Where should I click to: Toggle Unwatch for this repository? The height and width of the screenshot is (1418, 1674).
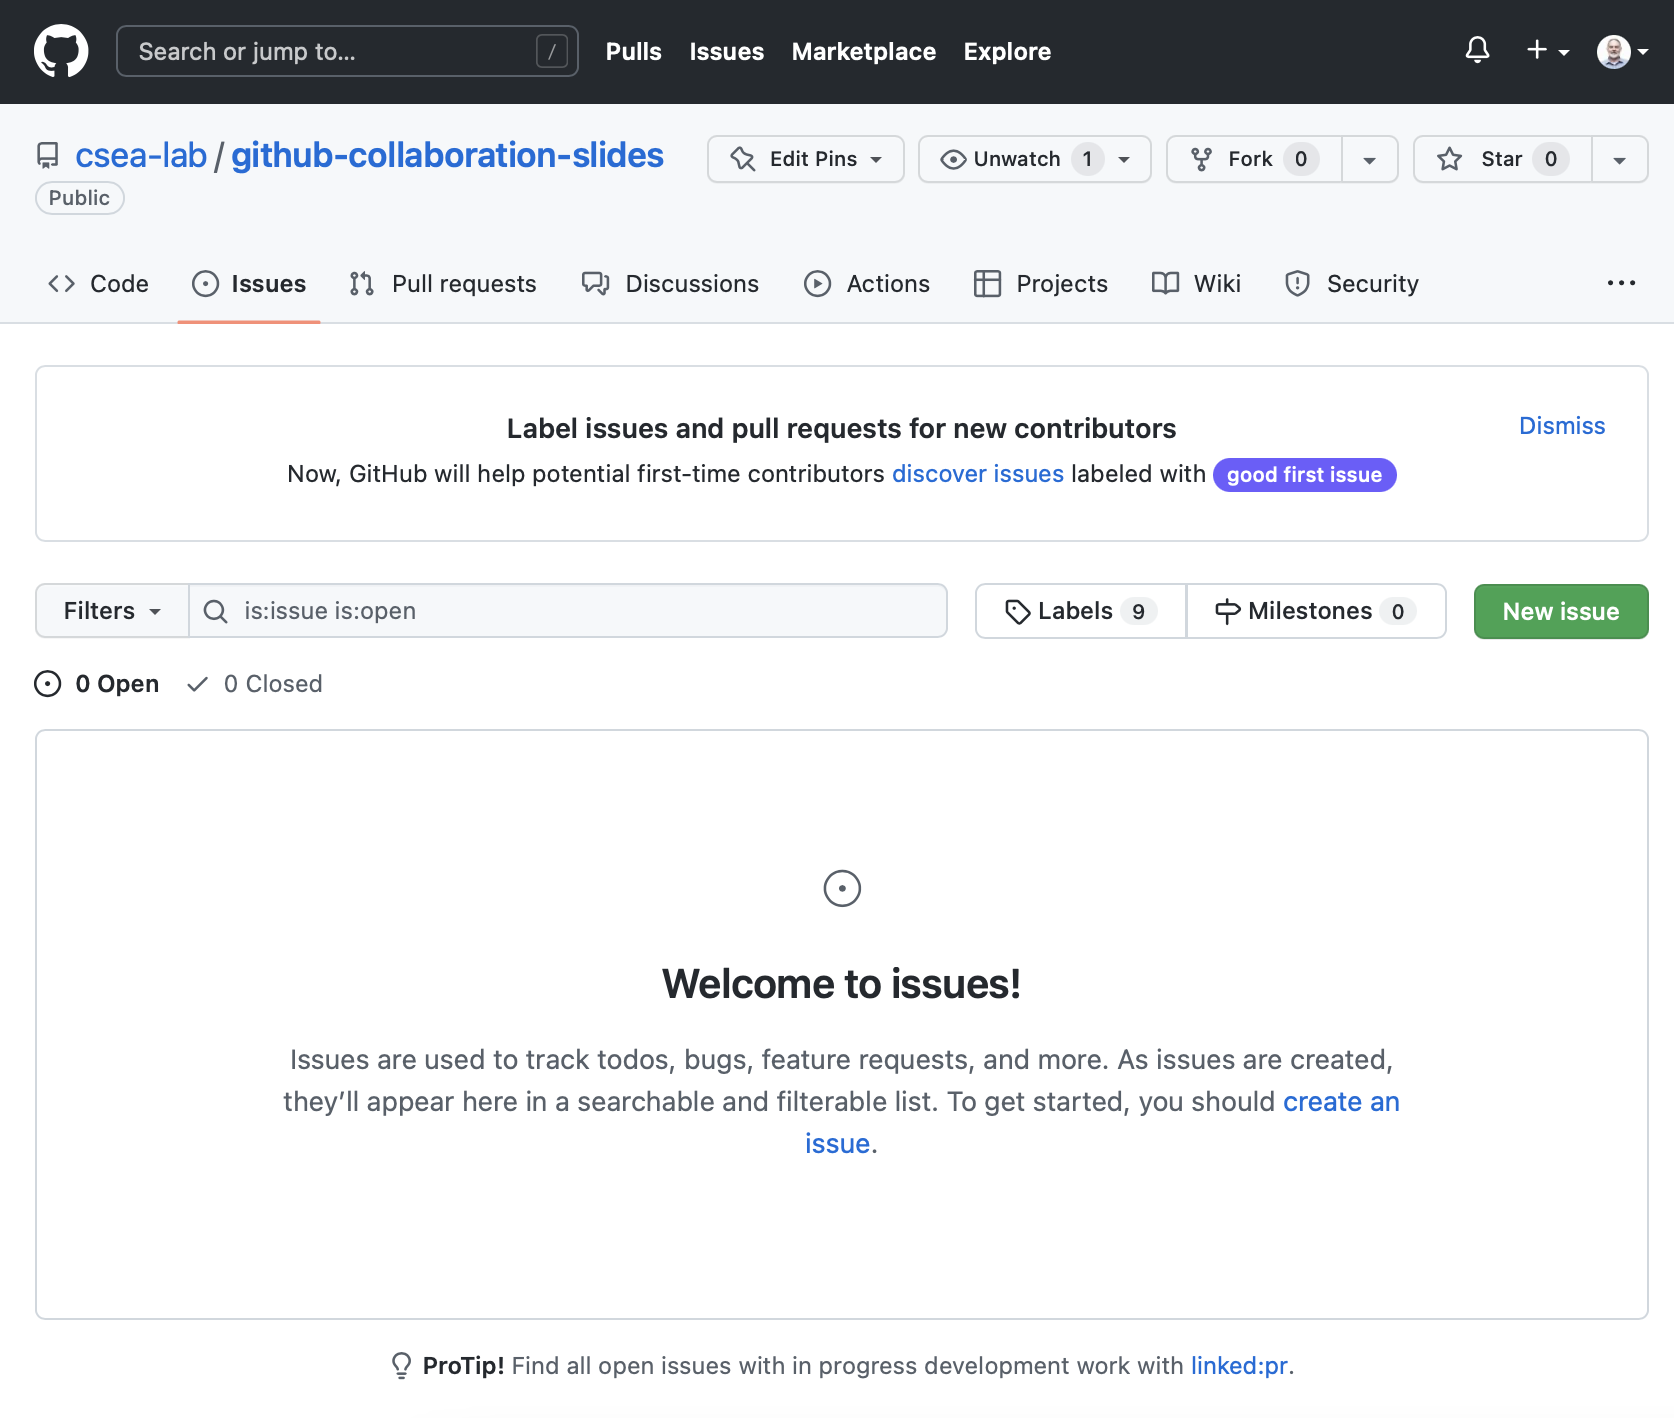(x=1015, y=159)
